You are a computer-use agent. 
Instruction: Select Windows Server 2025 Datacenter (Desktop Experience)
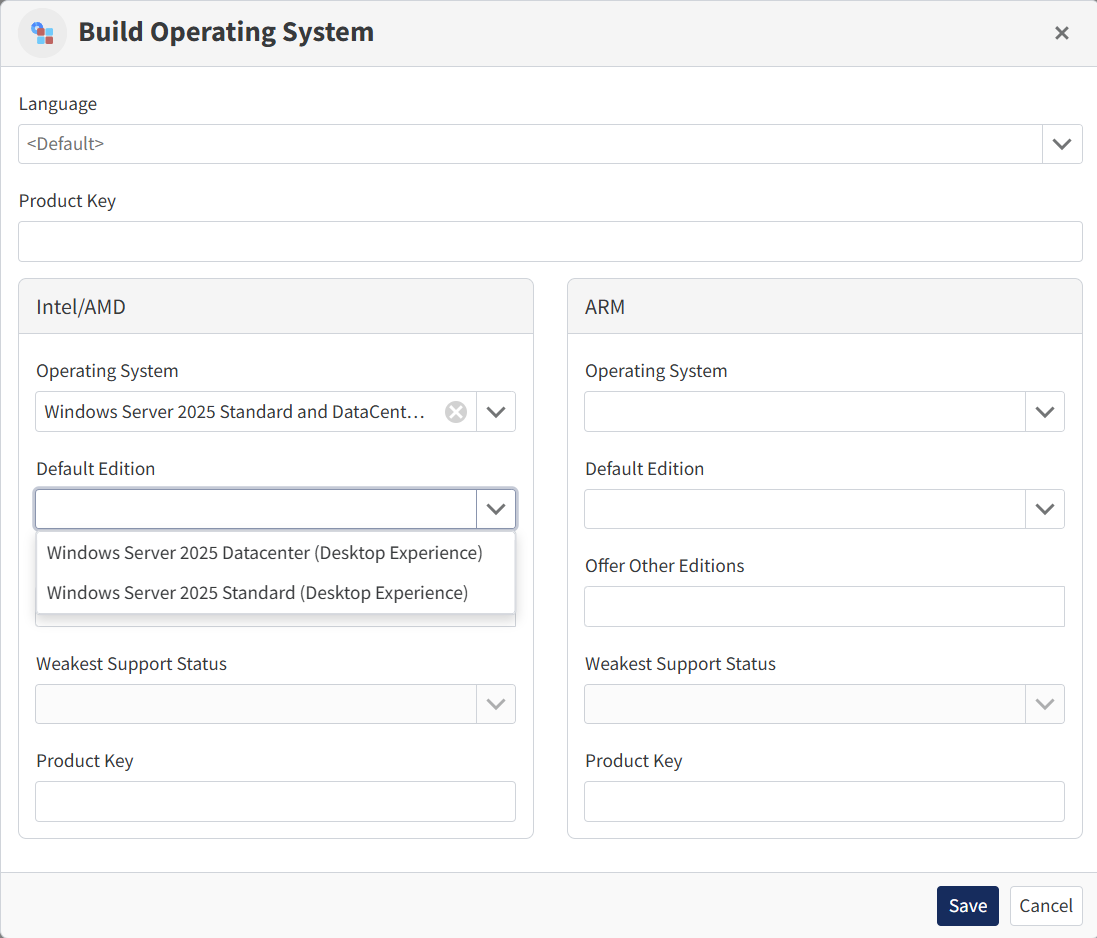coord(265,553)
